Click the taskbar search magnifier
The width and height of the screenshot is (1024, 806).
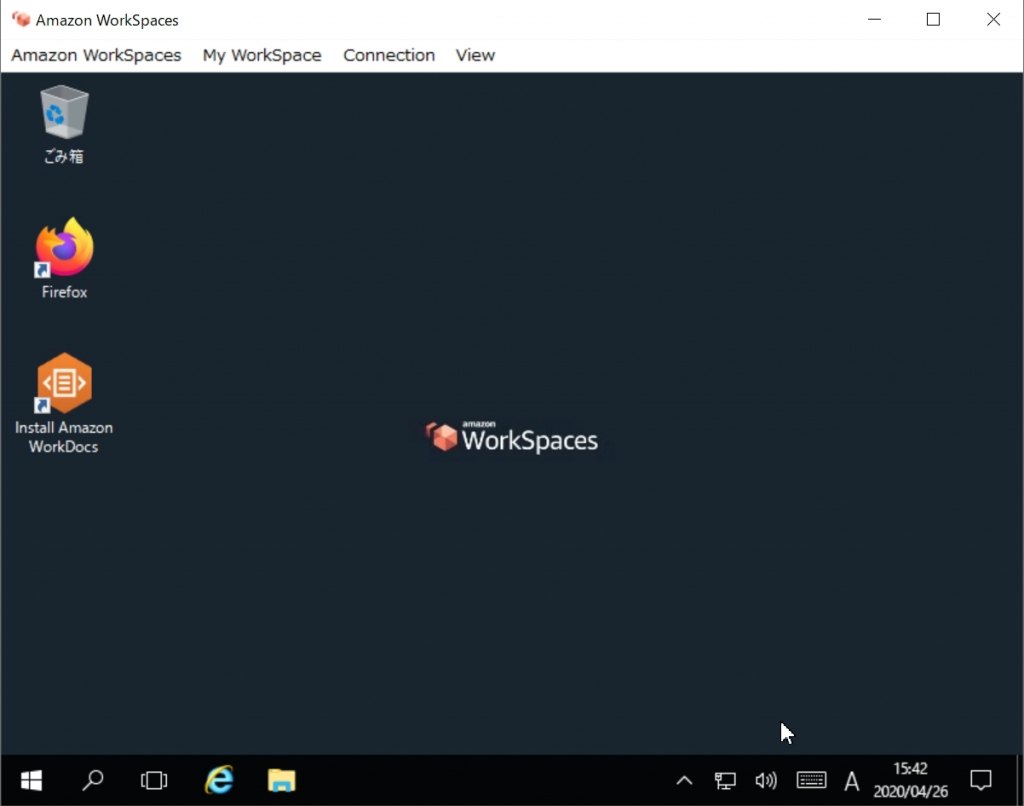(93, 781)
